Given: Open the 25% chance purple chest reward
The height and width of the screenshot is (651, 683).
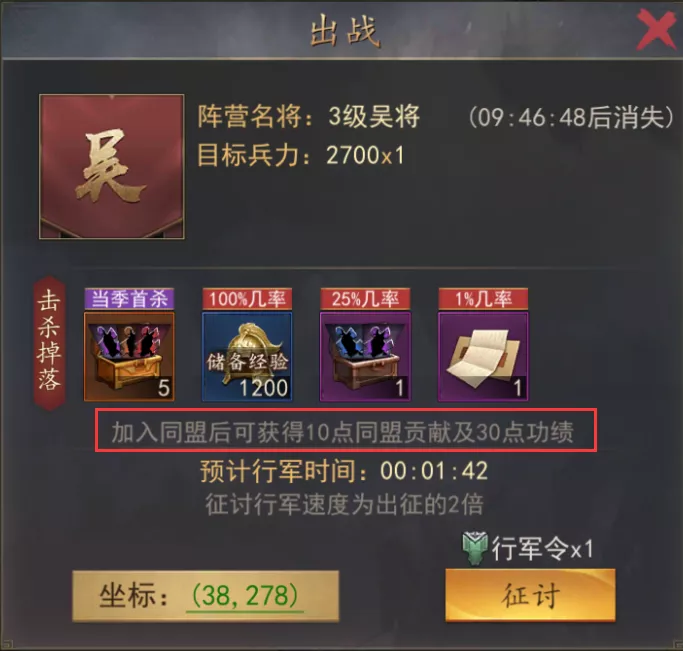Looking at the screenshot, I should [365, 356].
